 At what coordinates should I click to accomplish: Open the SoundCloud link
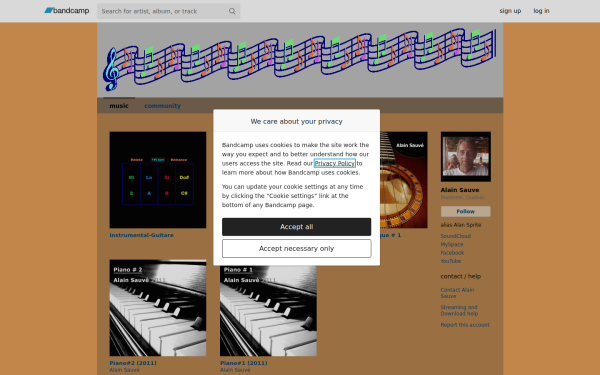coord(455,236)
